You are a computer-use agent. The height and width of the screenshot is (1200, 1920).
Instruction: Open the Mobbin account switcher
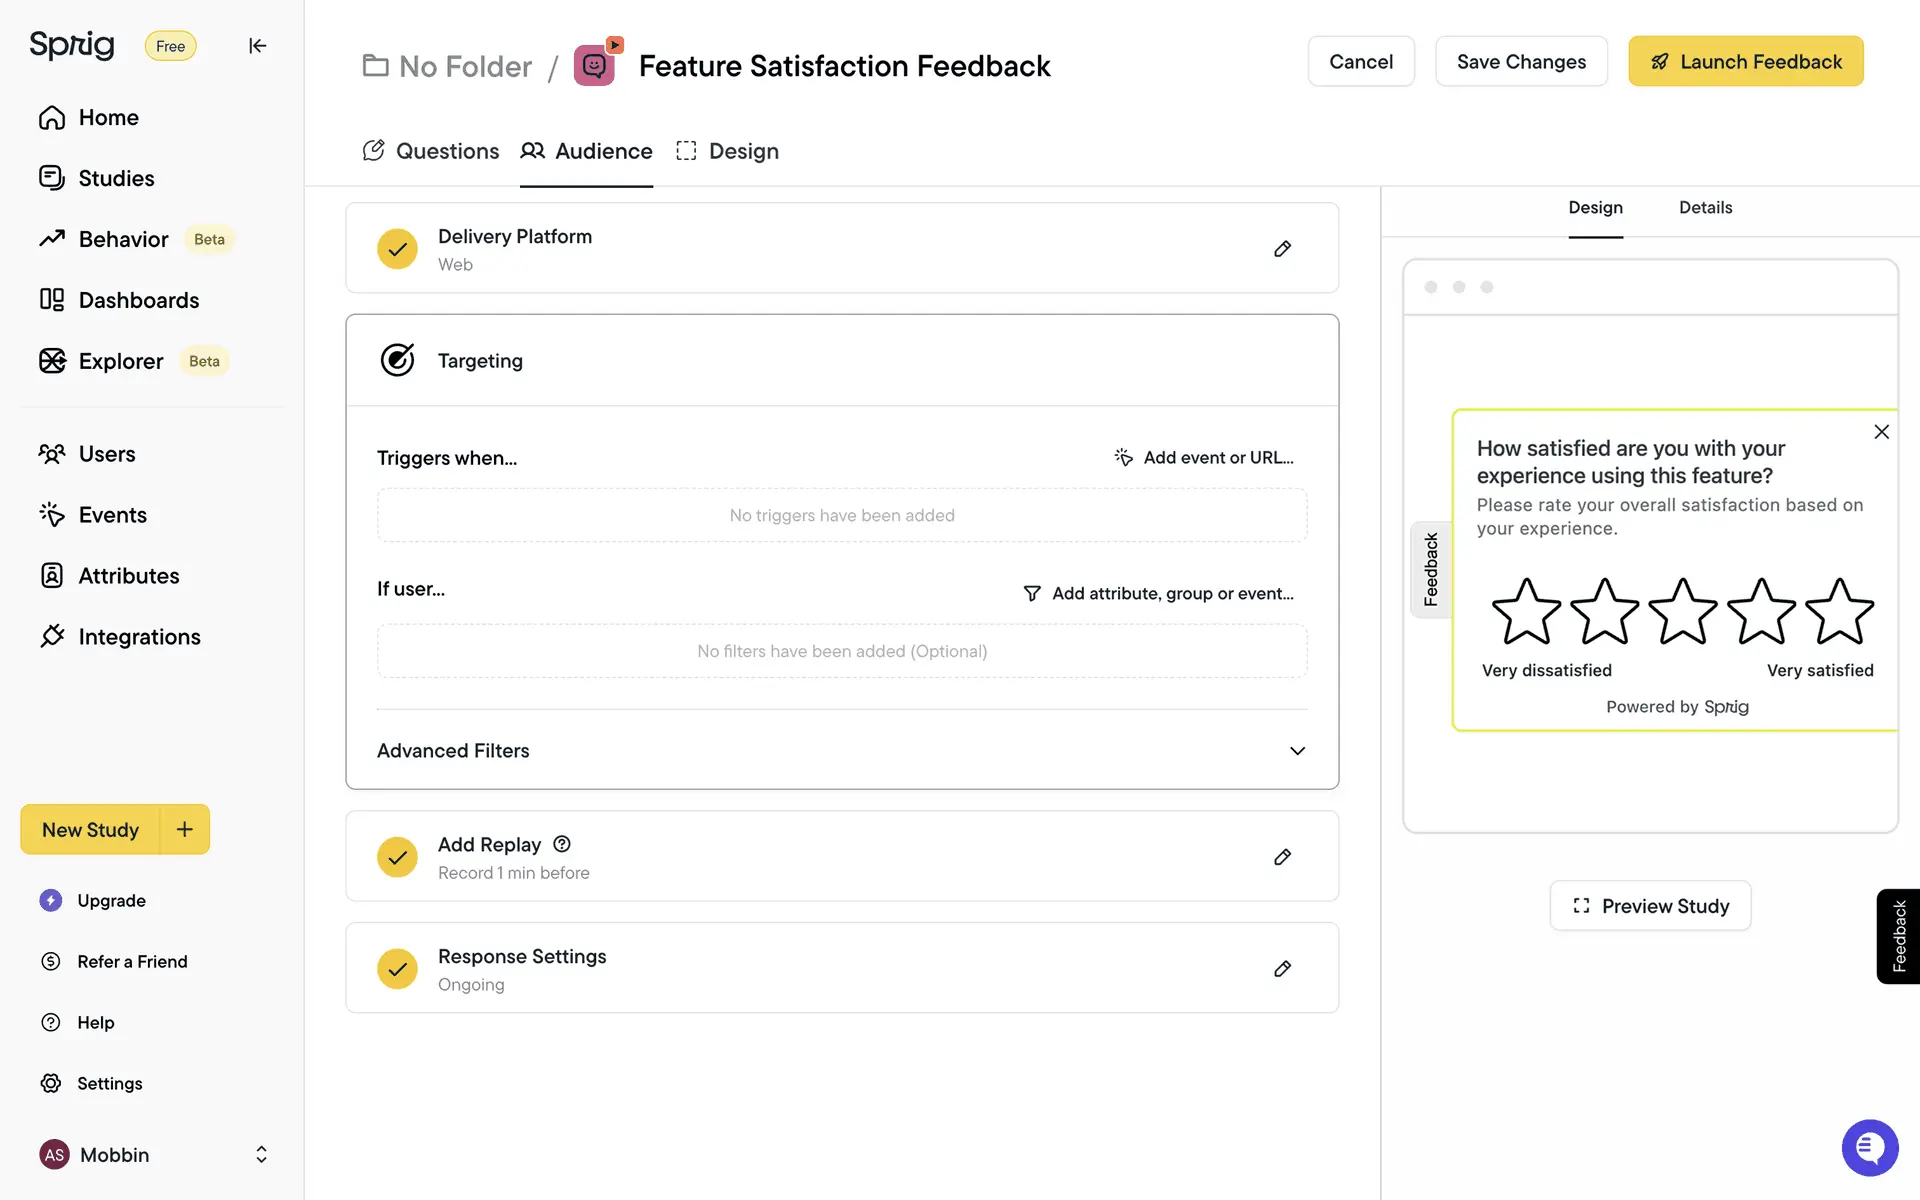(x=261, y=1154)
